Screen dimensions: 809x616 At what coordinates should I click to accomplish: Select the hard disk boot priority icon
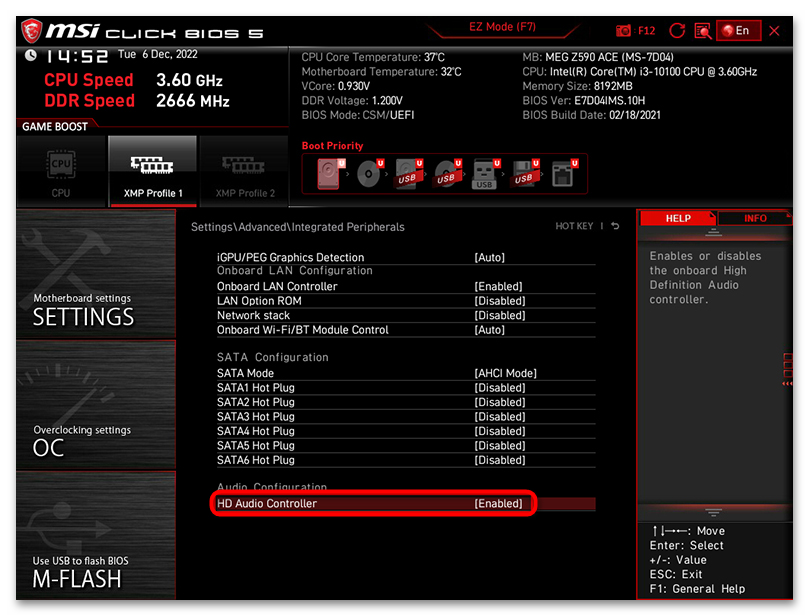329,174
